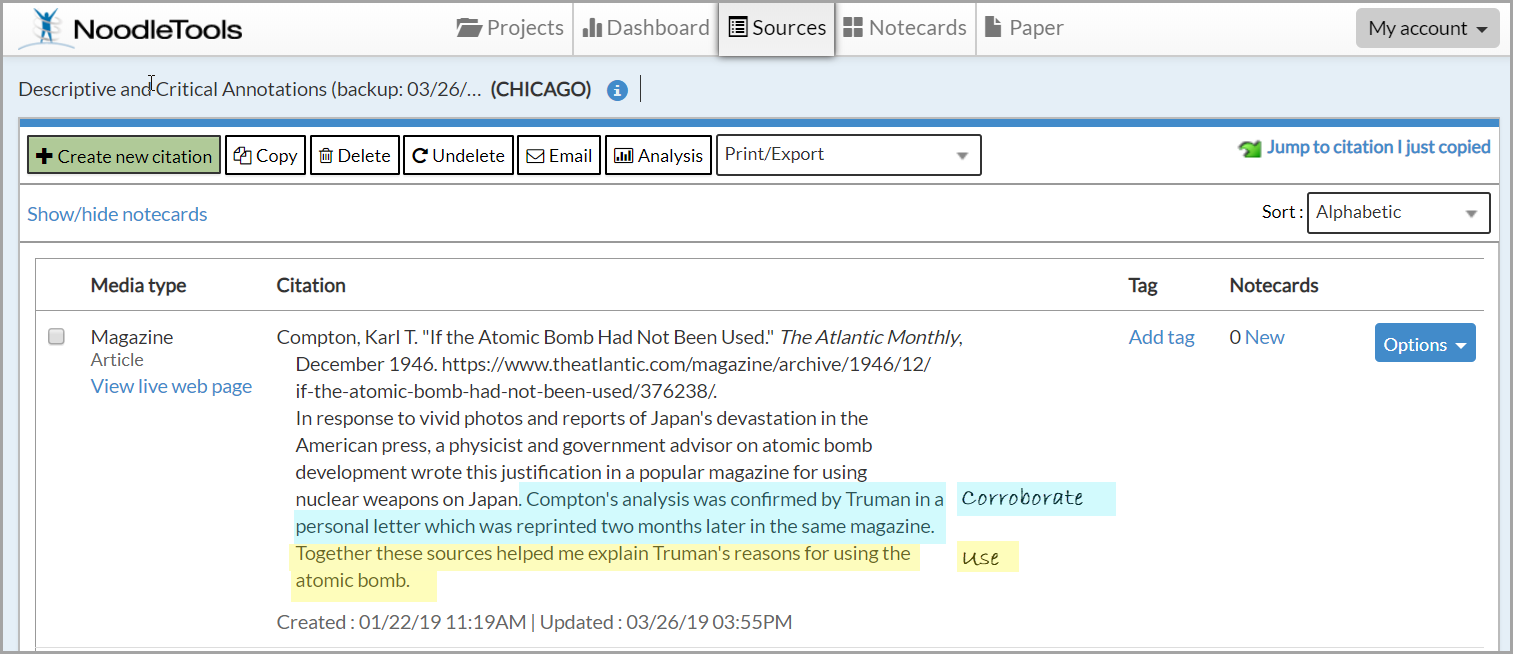This screenshot has width=1513, height=654.
Task: Click Add tag for the magazine source
Action: (1160, 337)
